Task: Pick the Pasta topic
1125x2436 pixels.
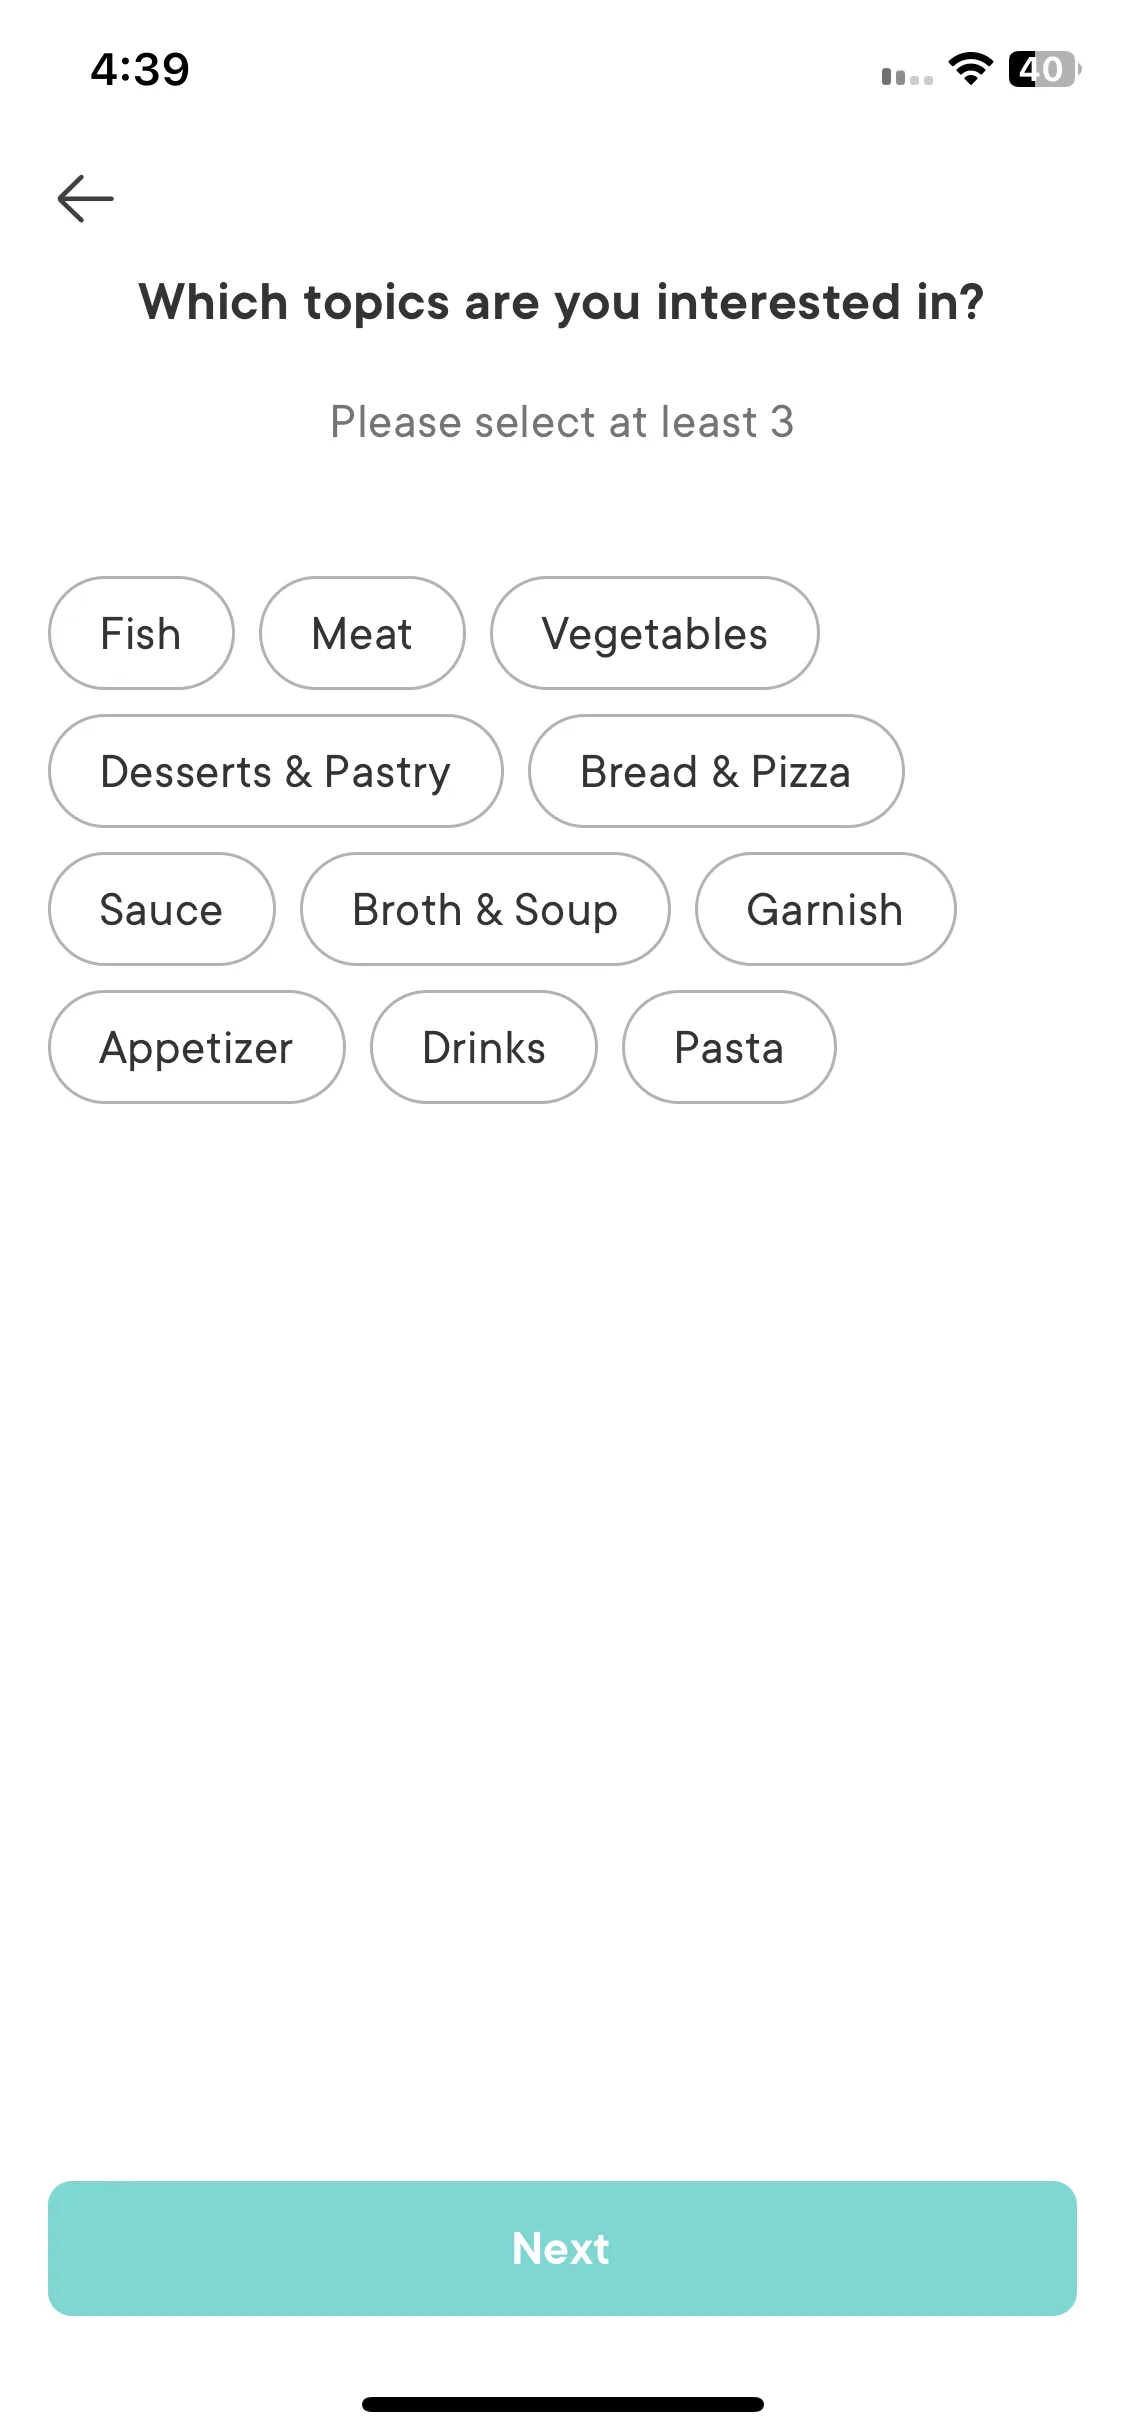Action: pos(729,1047)
